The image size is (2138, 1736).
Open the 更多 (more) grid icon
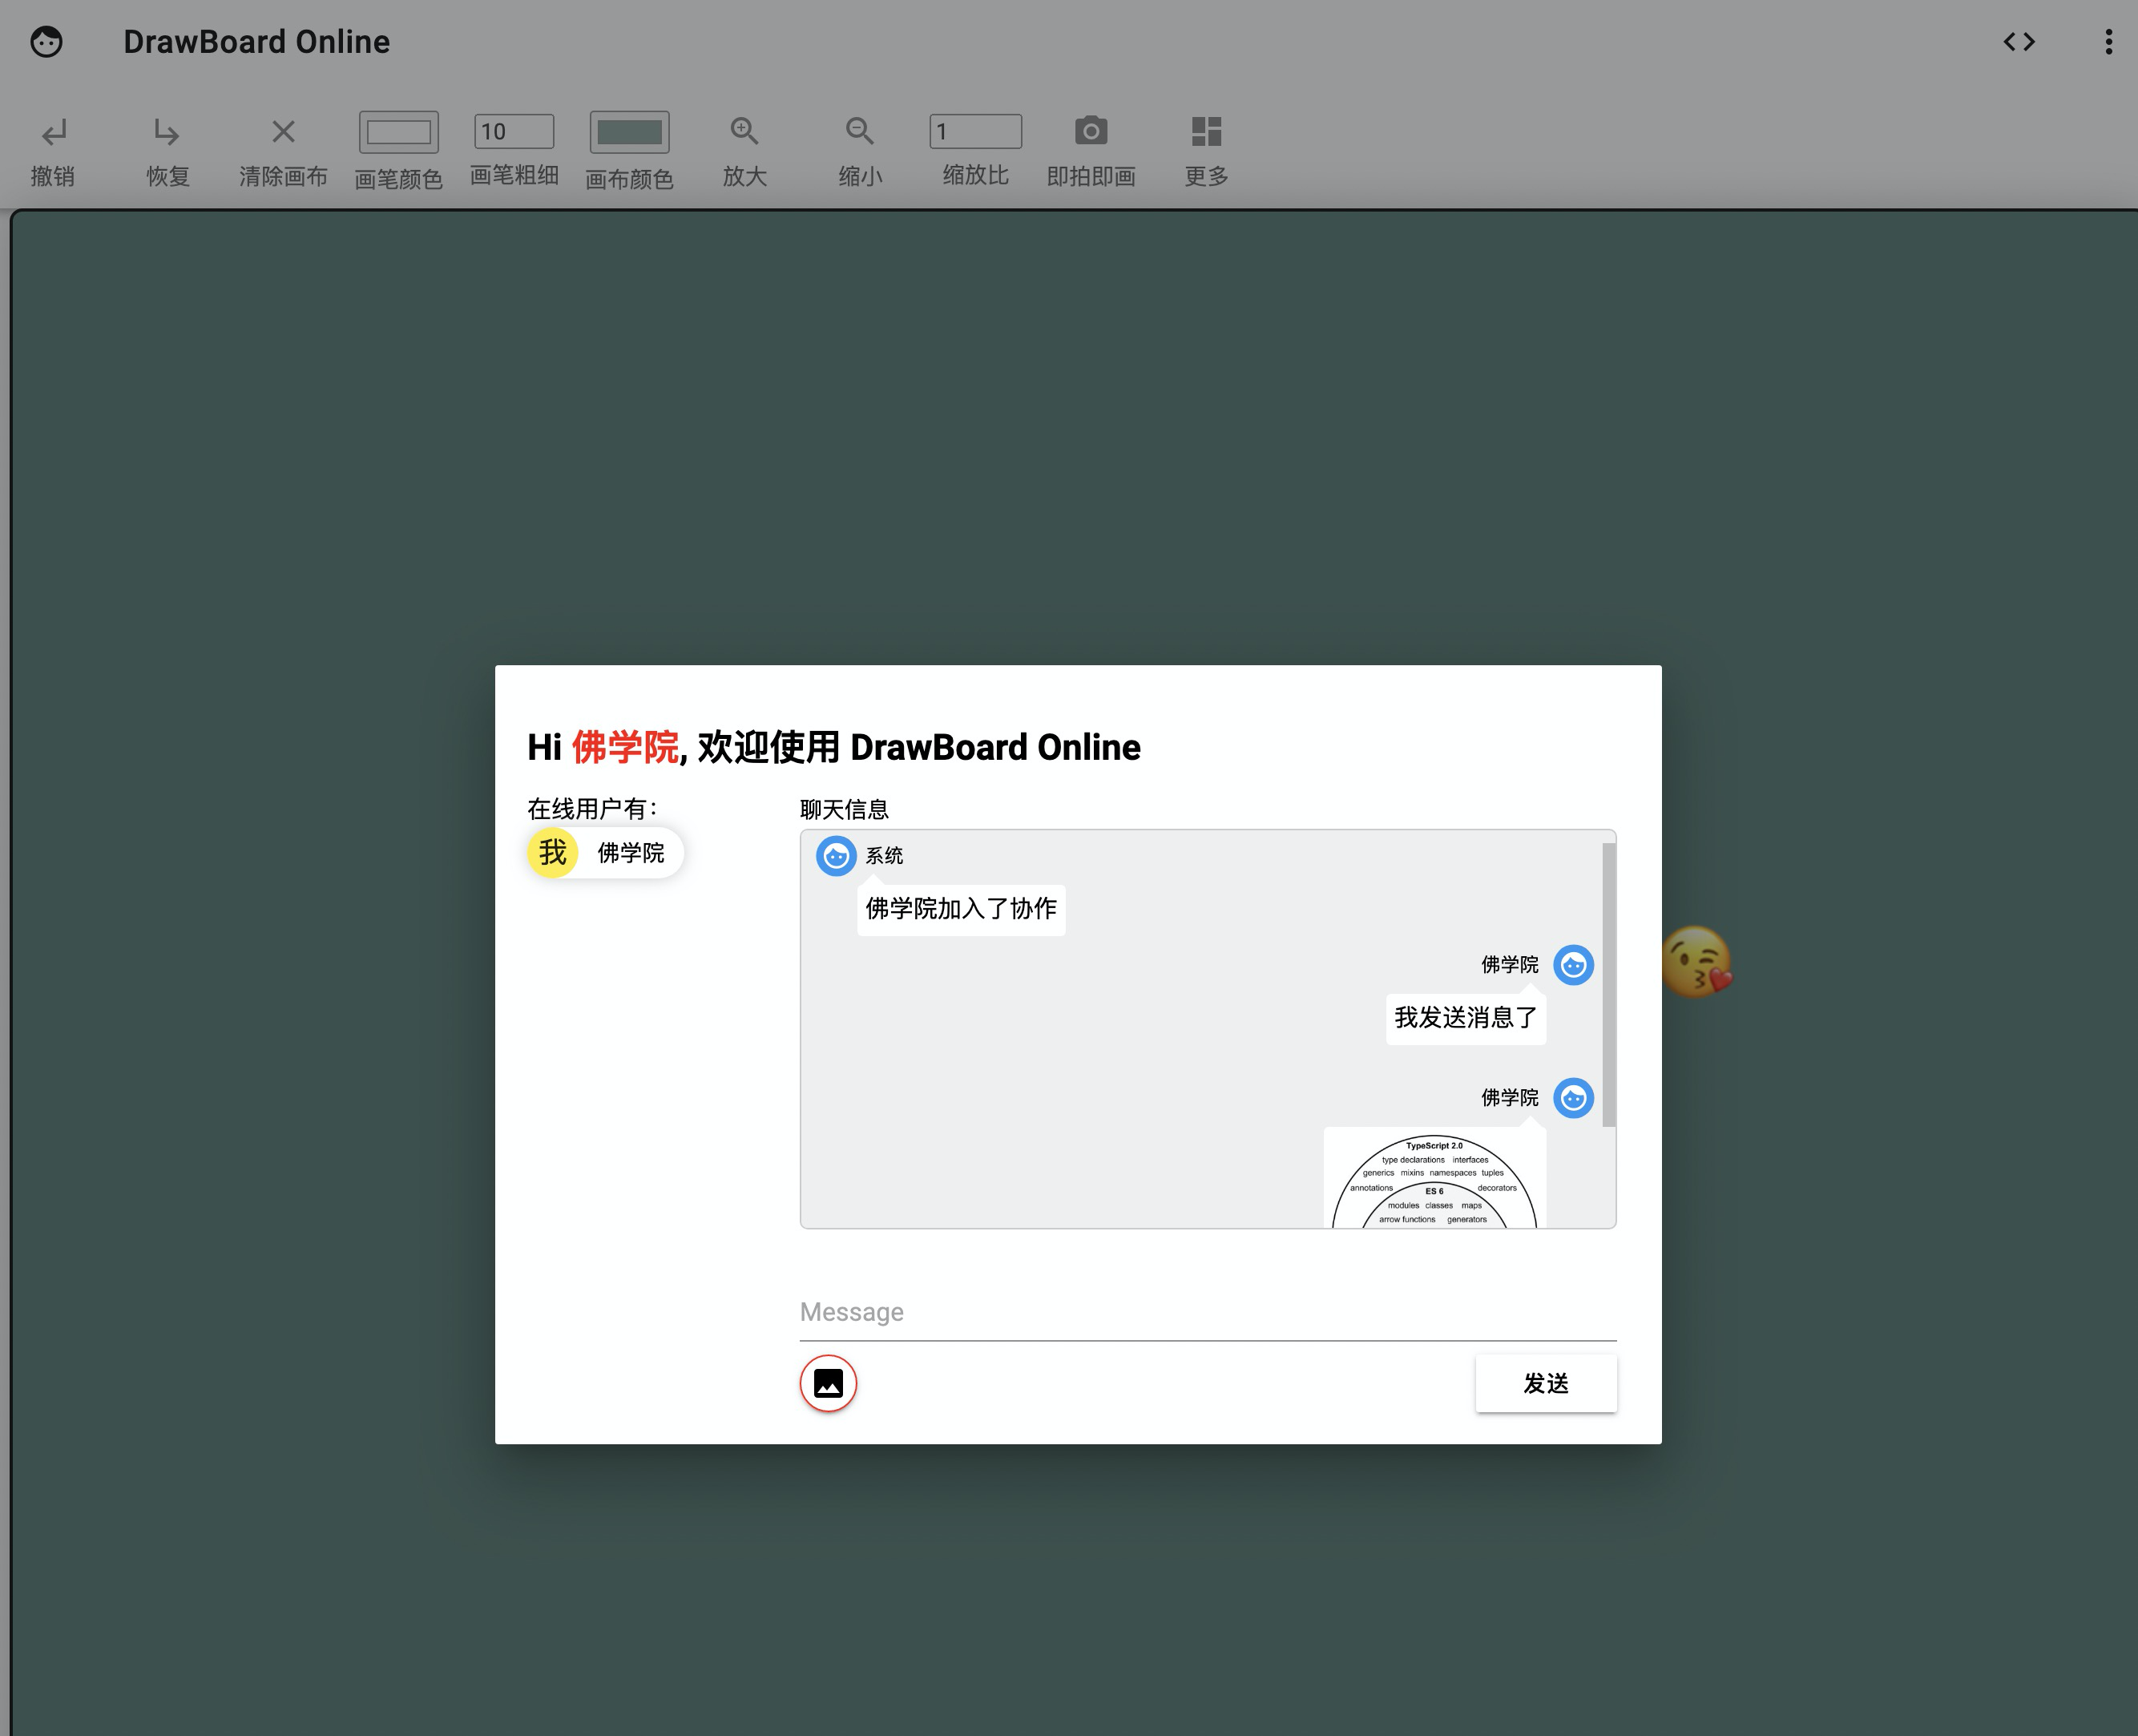pyautogui.click(x=1206, y=131)
